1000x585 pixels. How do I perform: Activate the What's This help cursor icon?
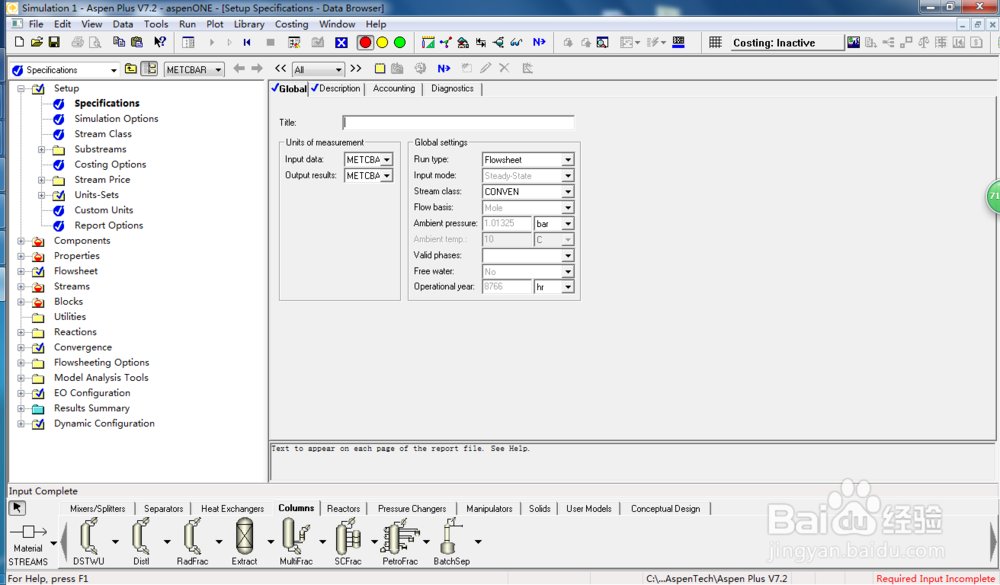159,42
